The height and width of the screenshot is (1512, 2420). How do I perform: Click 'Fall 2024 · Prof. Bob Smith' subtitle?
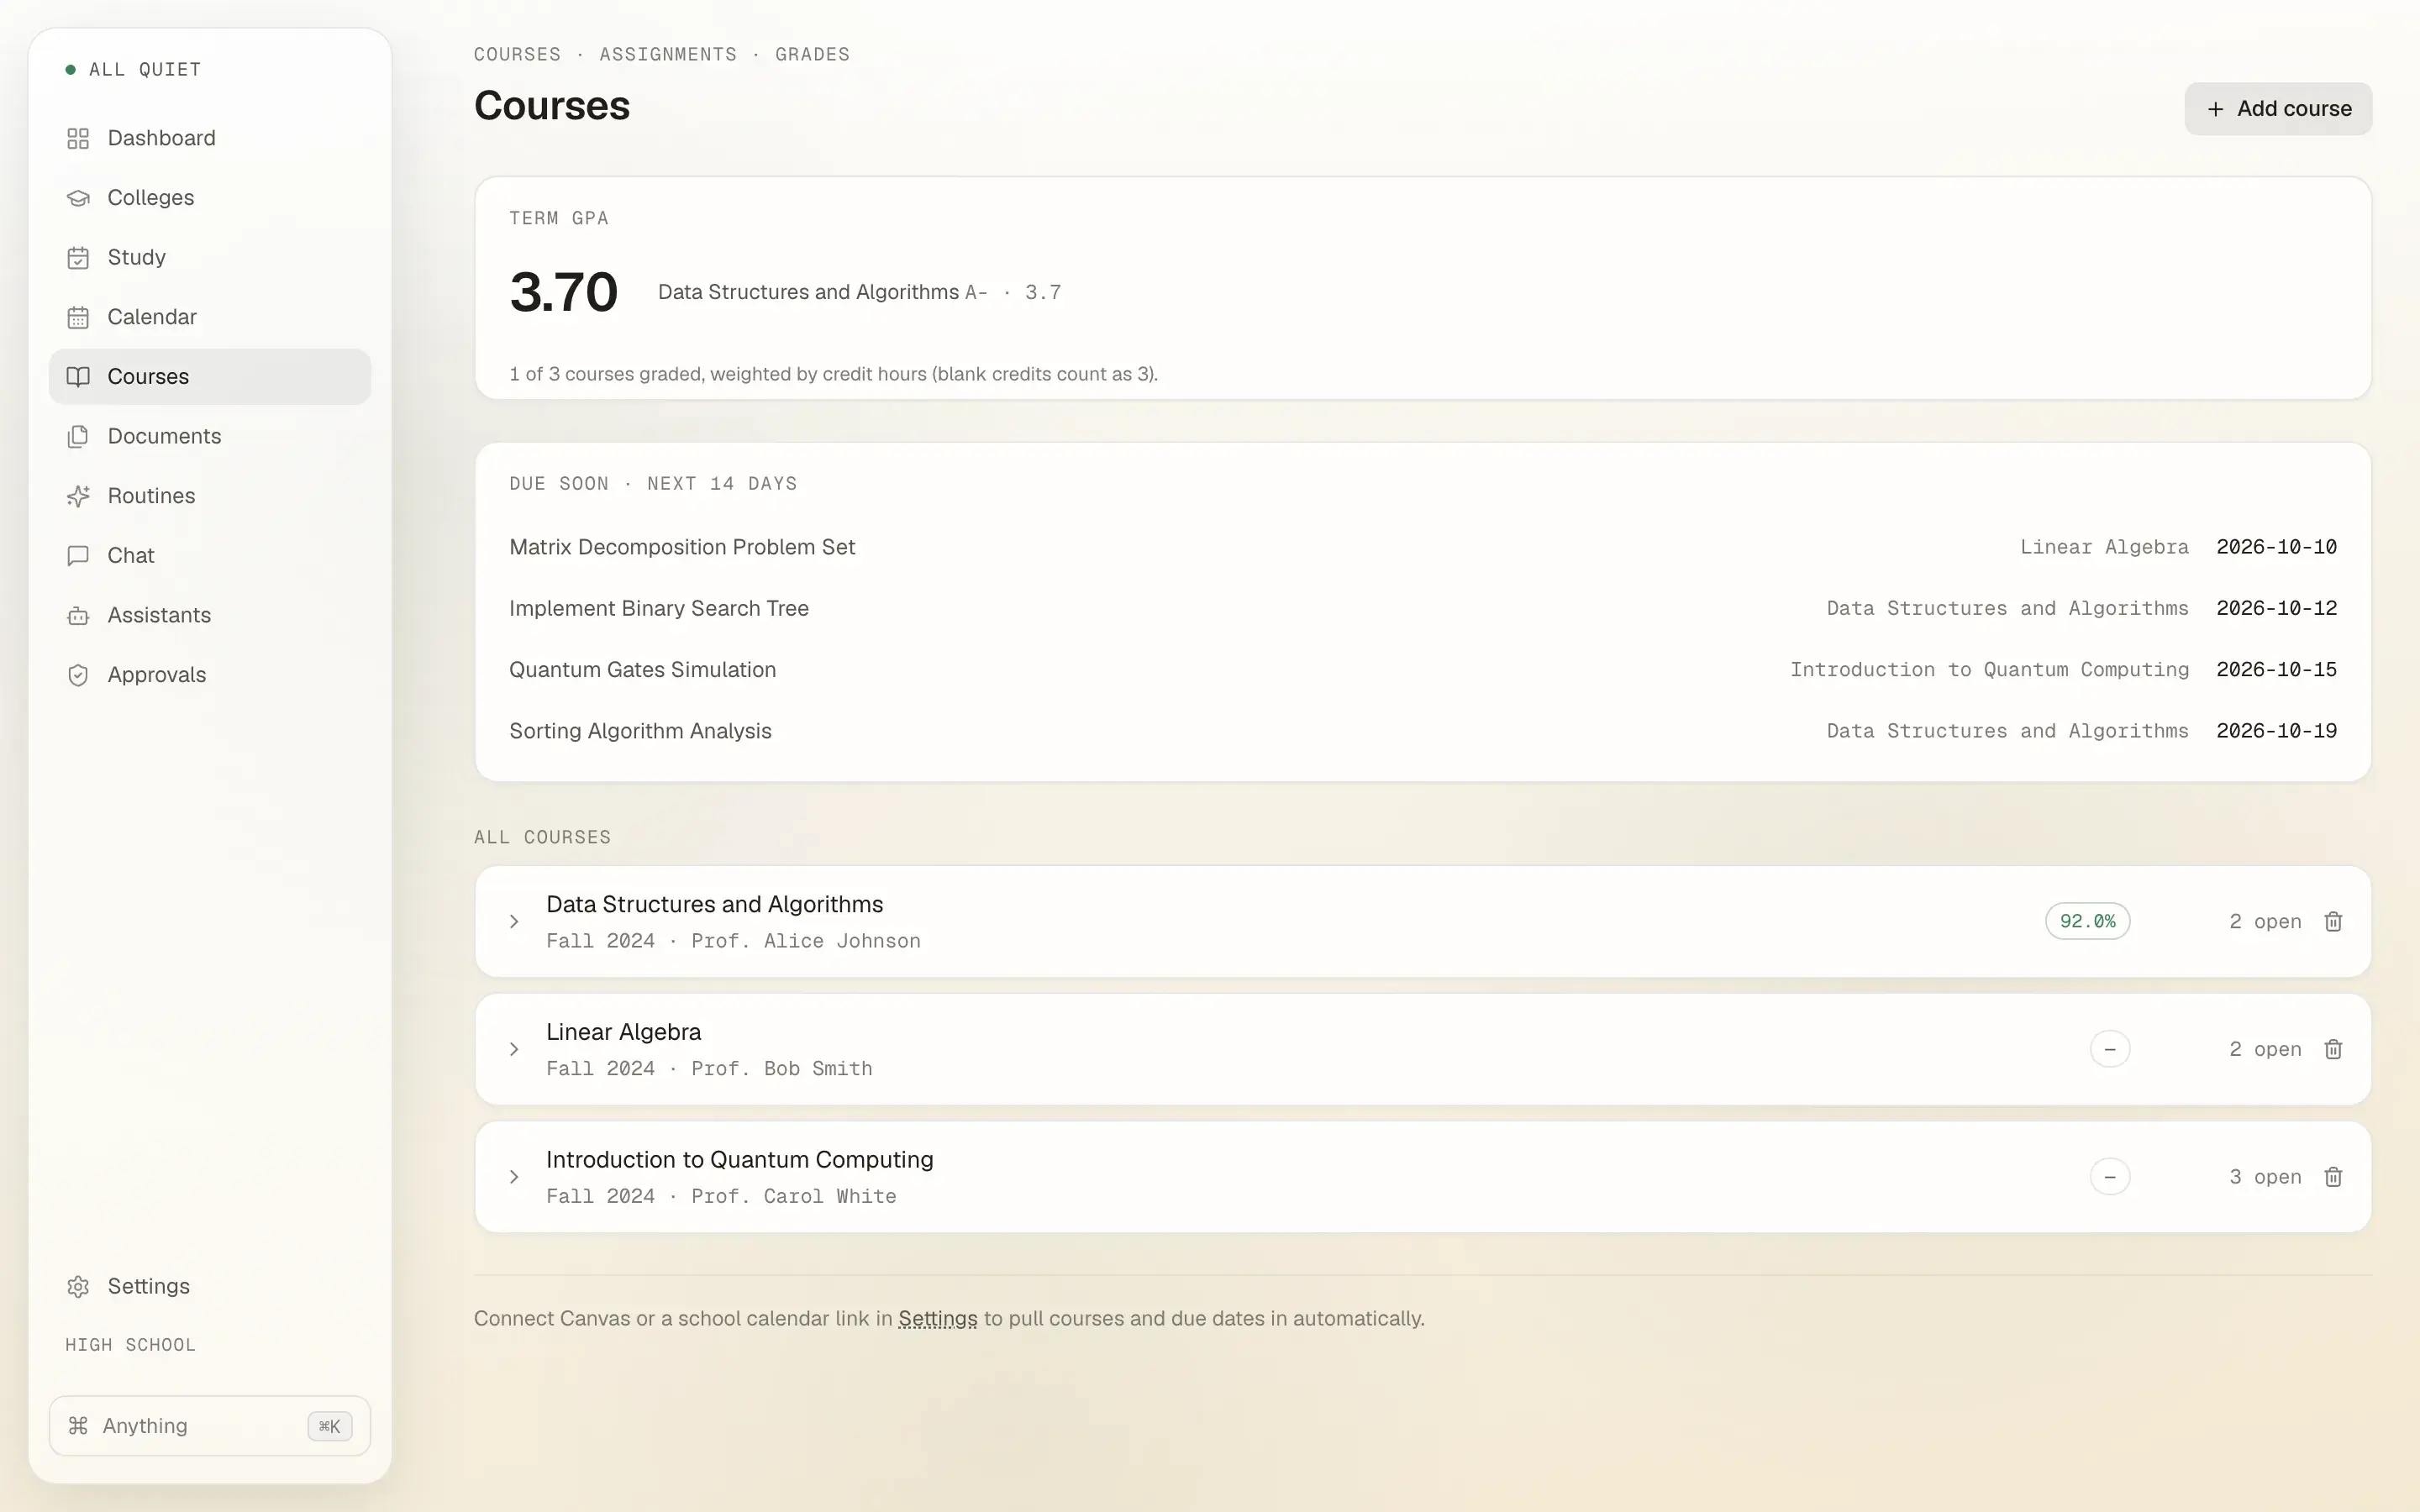(709, 1069)
